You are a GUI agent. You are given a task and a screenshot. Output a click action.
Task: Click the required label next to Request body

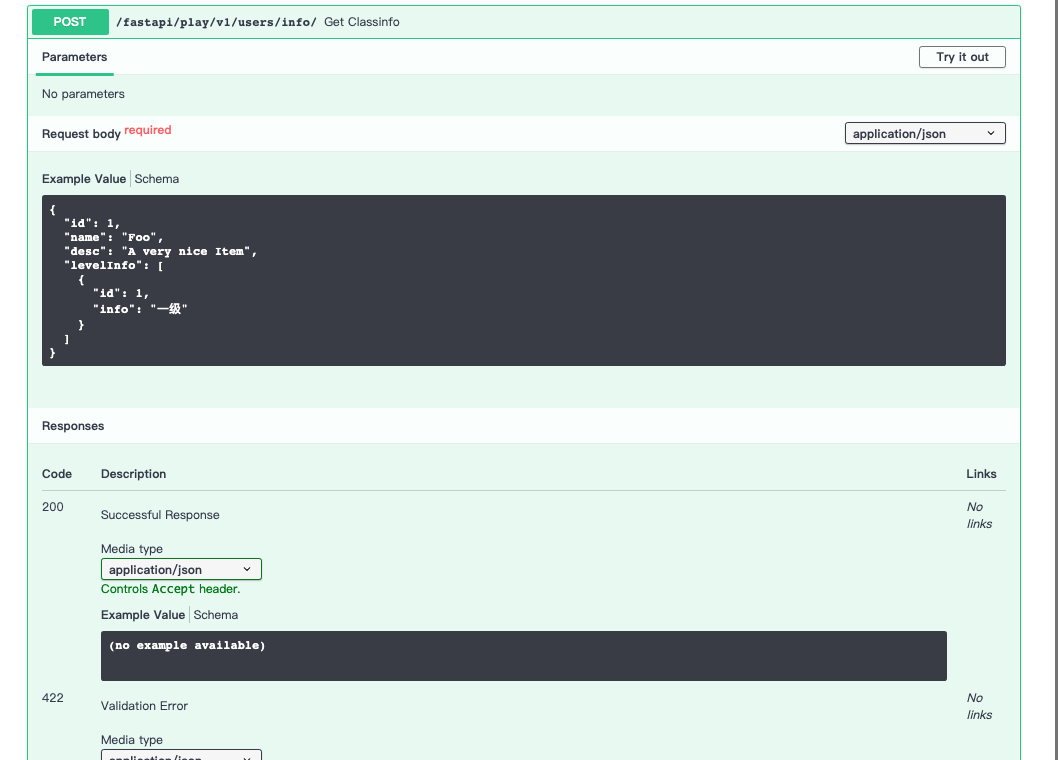point(147,129)
